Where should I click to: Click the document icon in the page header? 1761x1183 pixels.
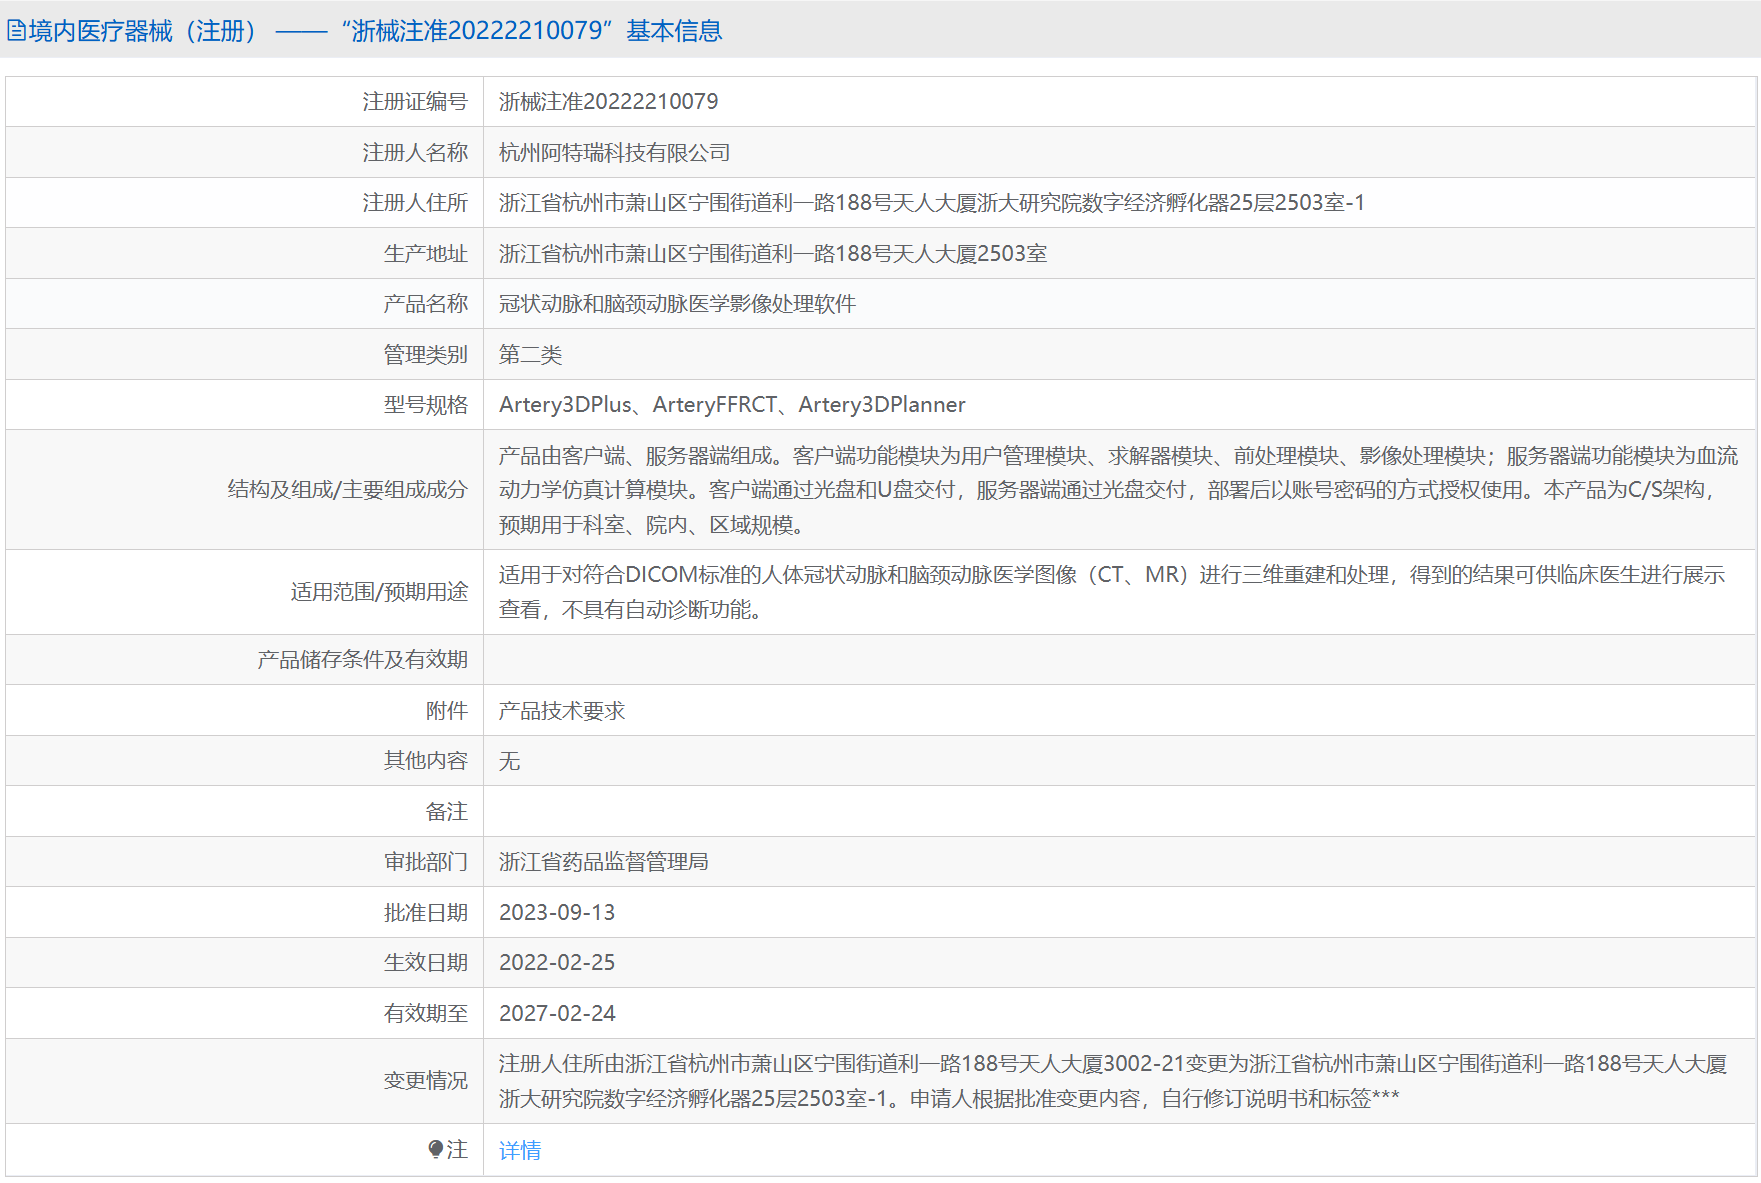[x=16, y=31]
